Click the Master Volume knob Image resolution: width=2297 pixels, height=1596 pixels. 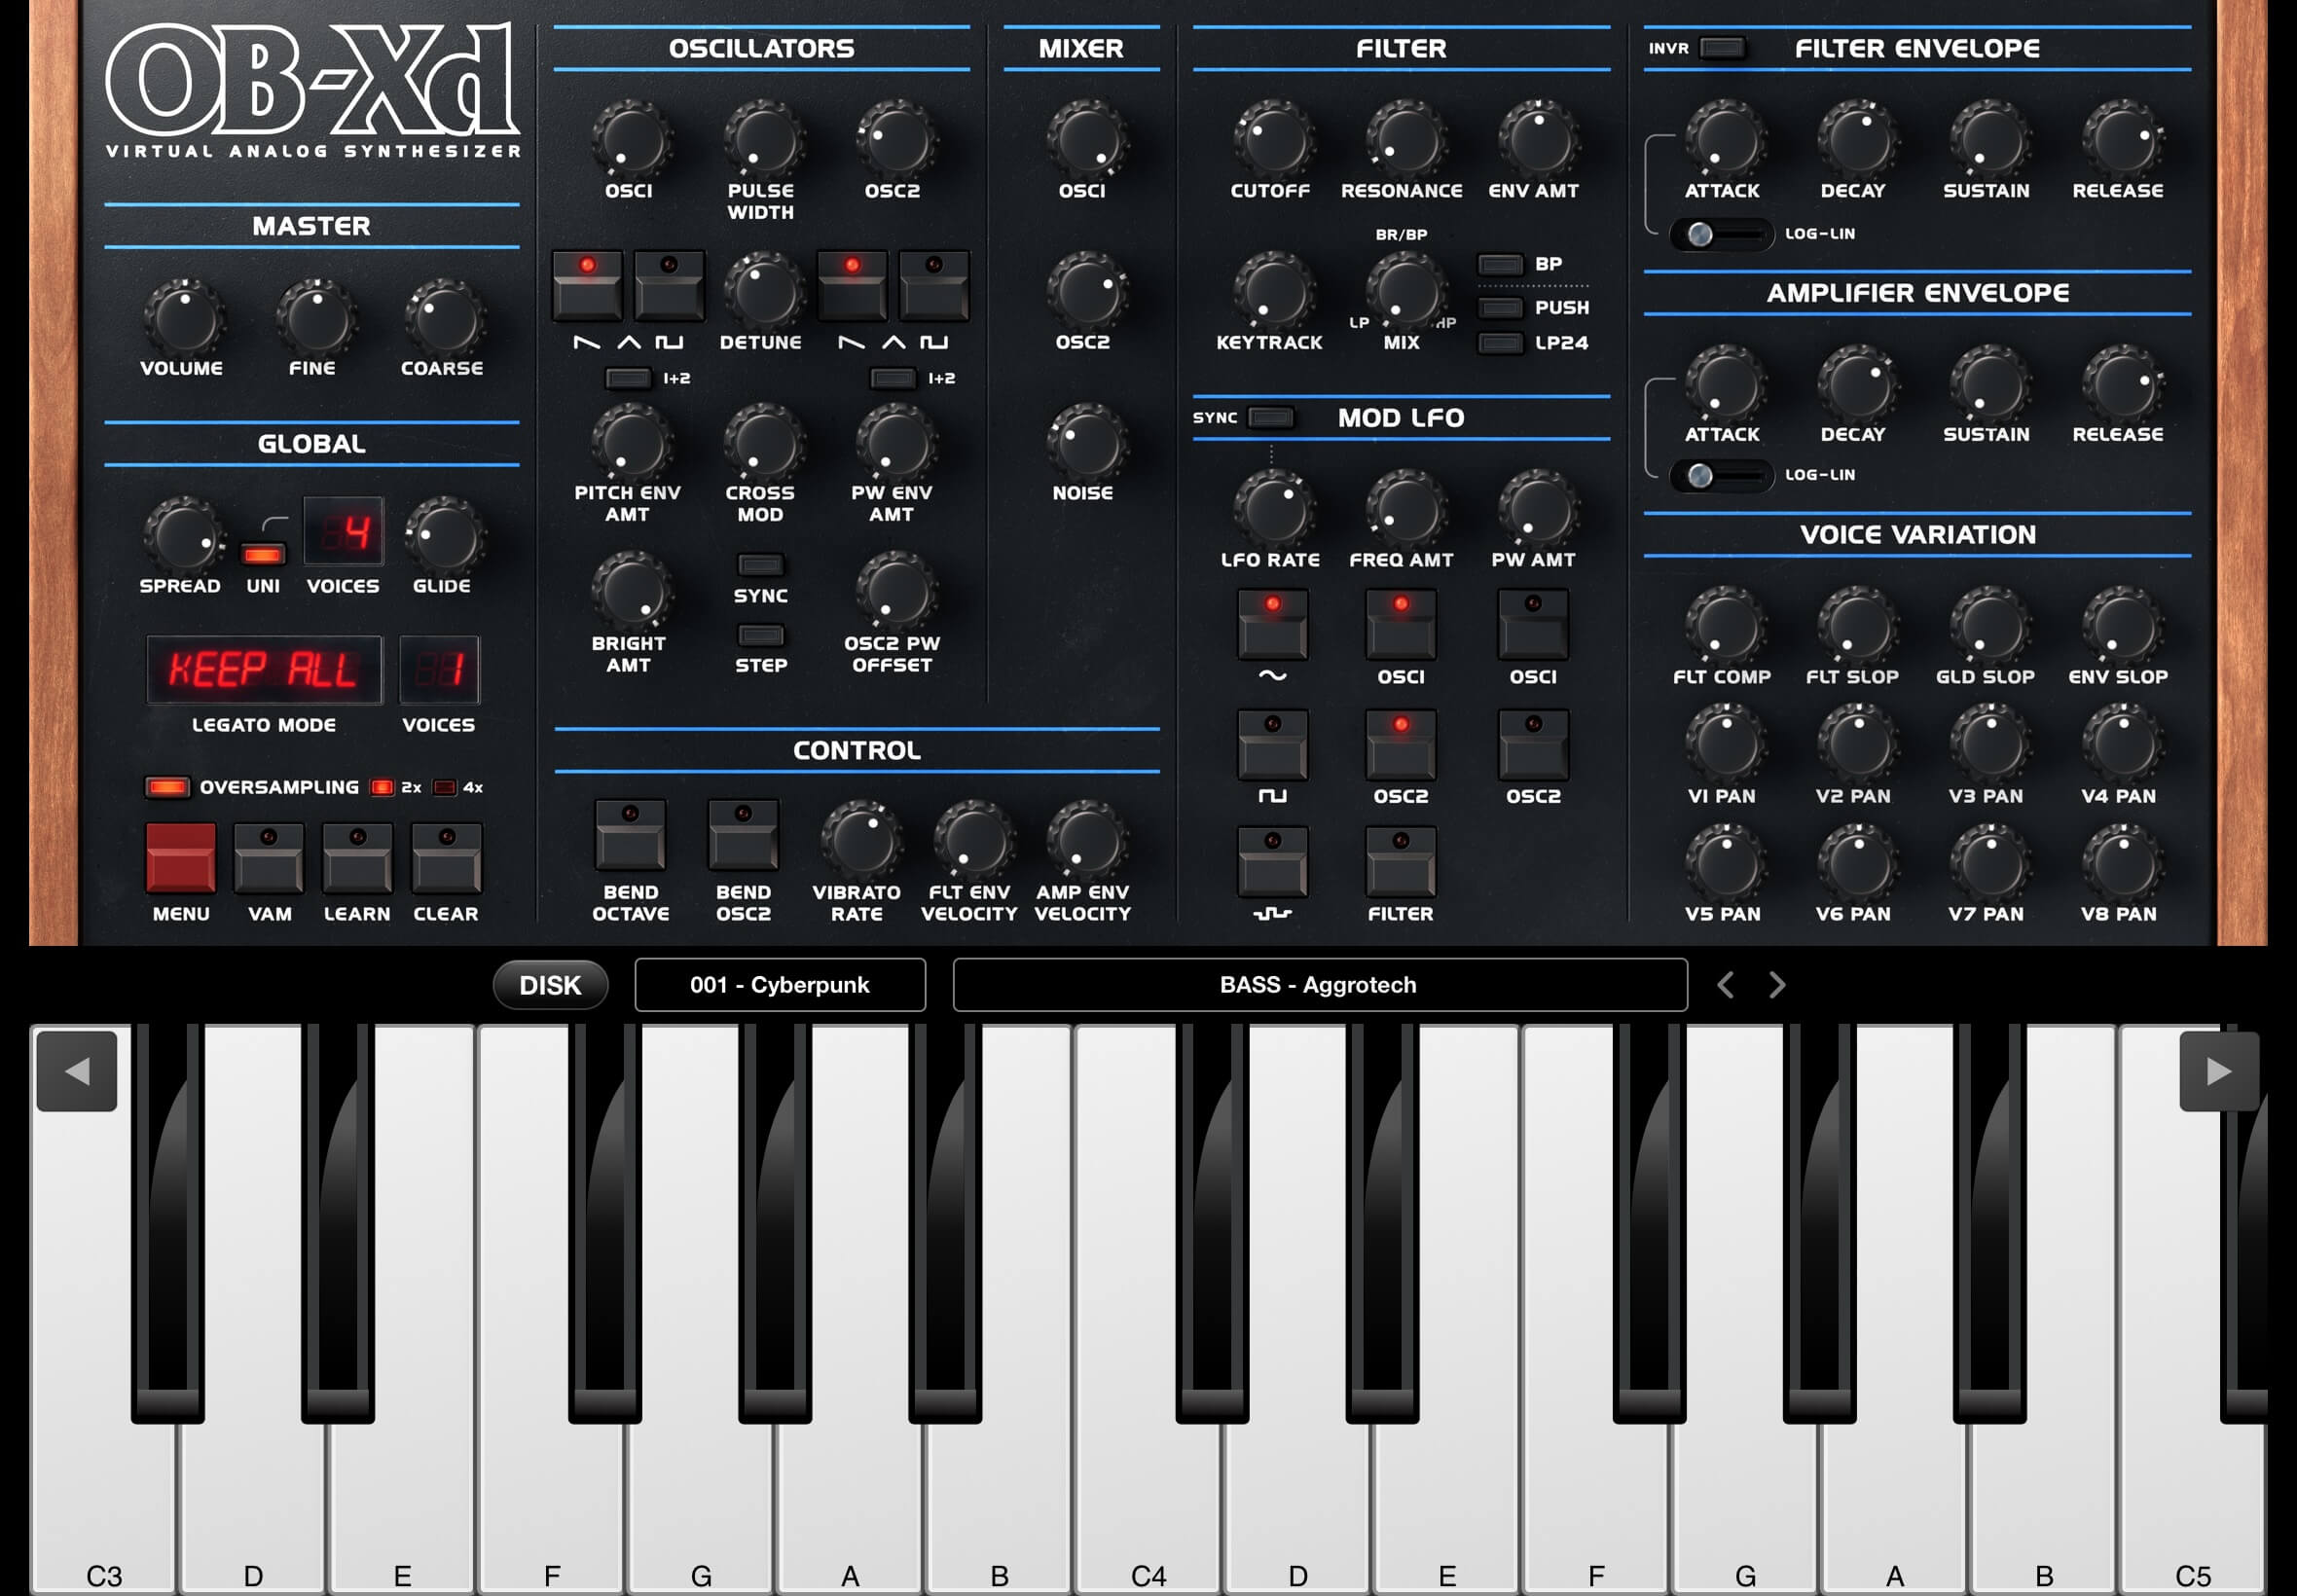(x=183, y=318)
